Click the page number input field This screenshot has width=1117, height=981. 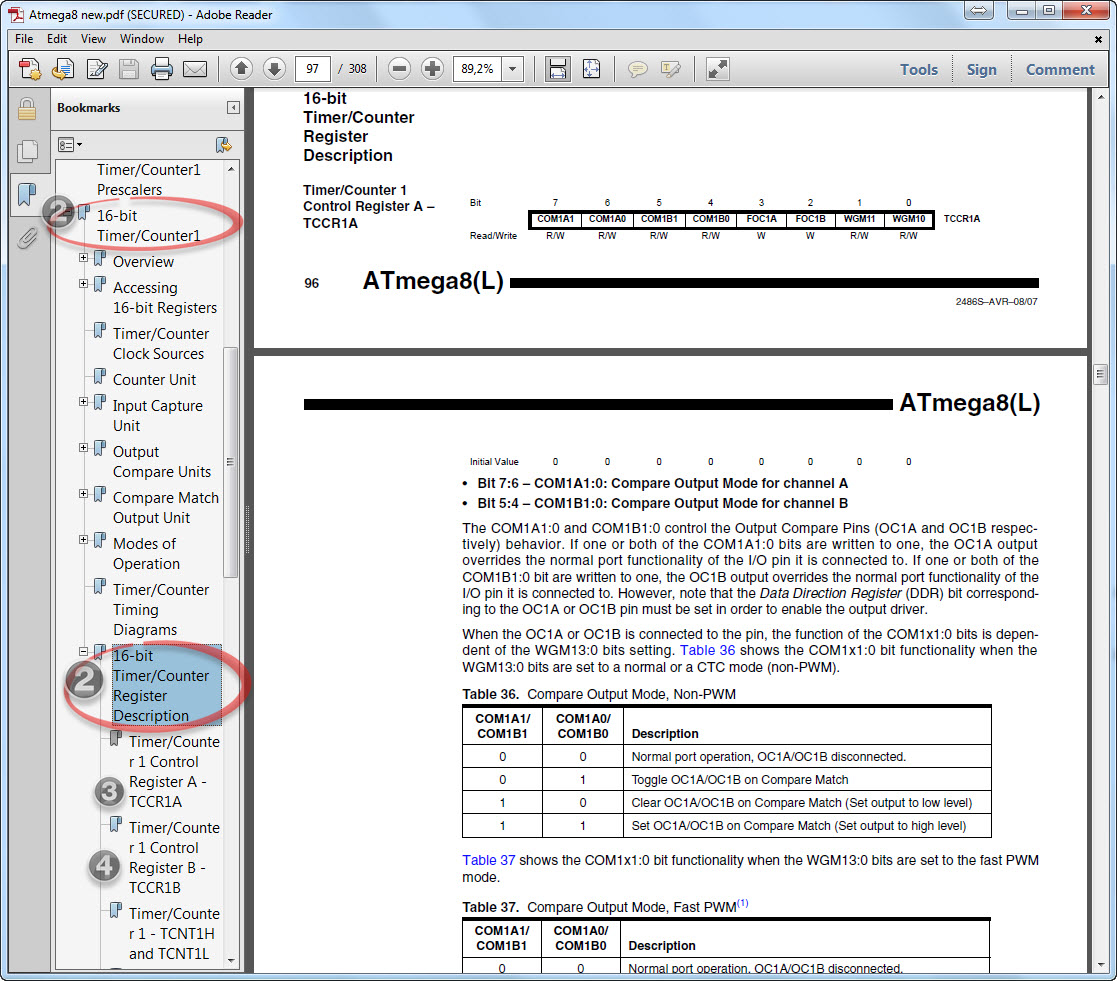click(x=313, y=69)
